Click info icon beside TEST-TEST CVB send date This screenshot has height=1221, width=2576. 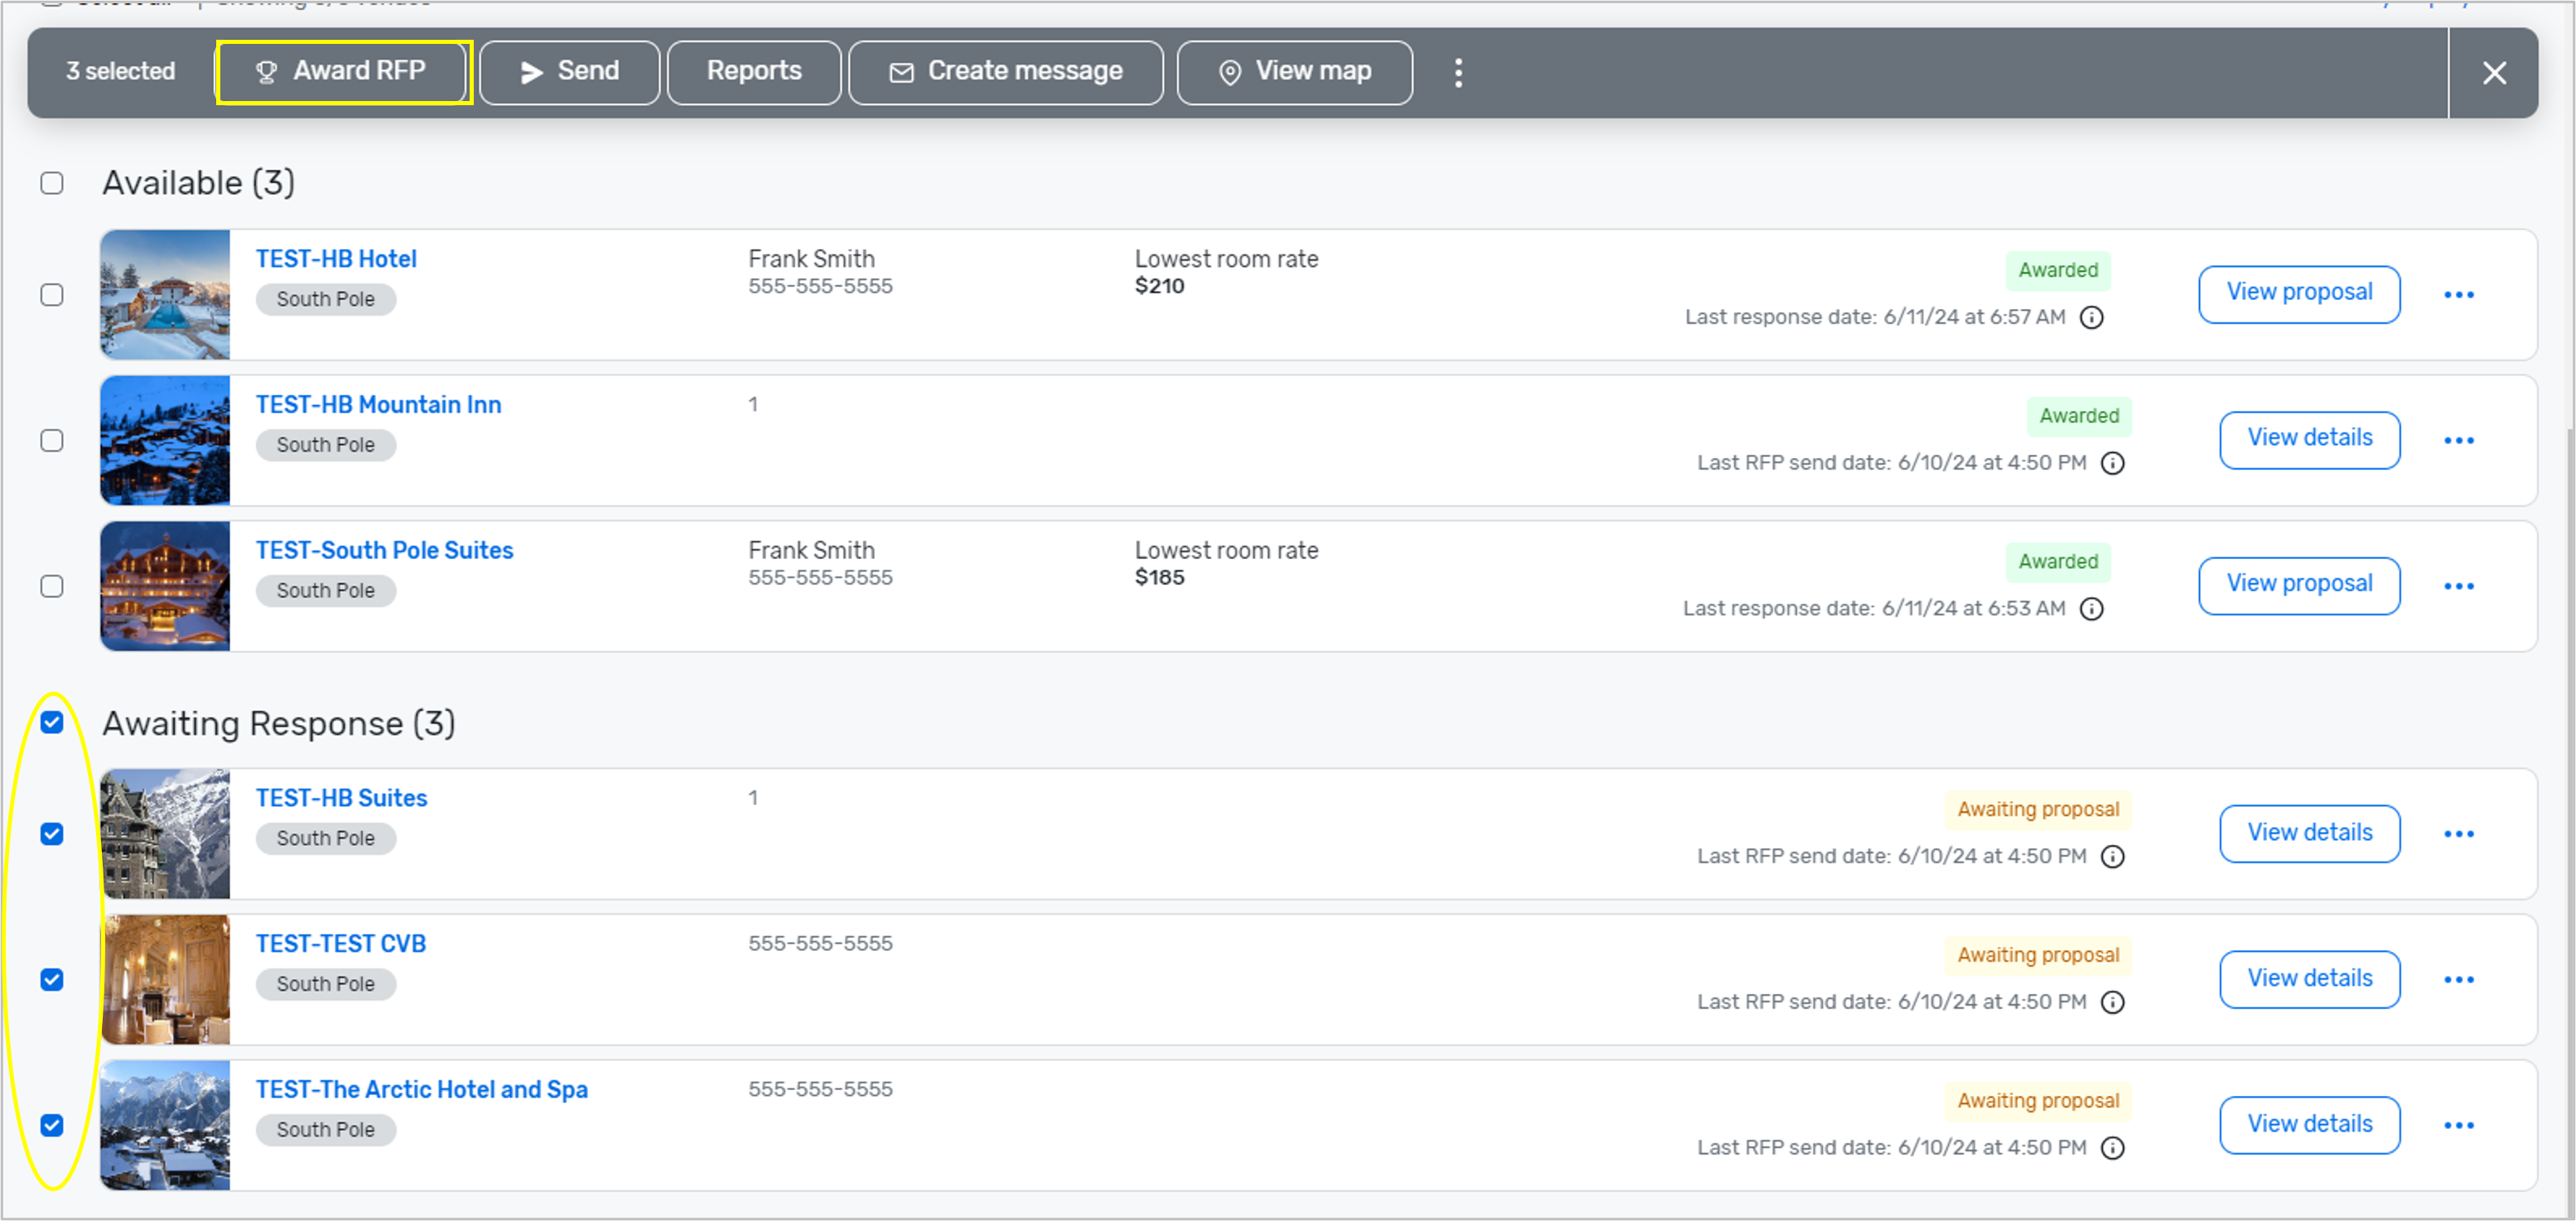click(x=2112, y=1003)
